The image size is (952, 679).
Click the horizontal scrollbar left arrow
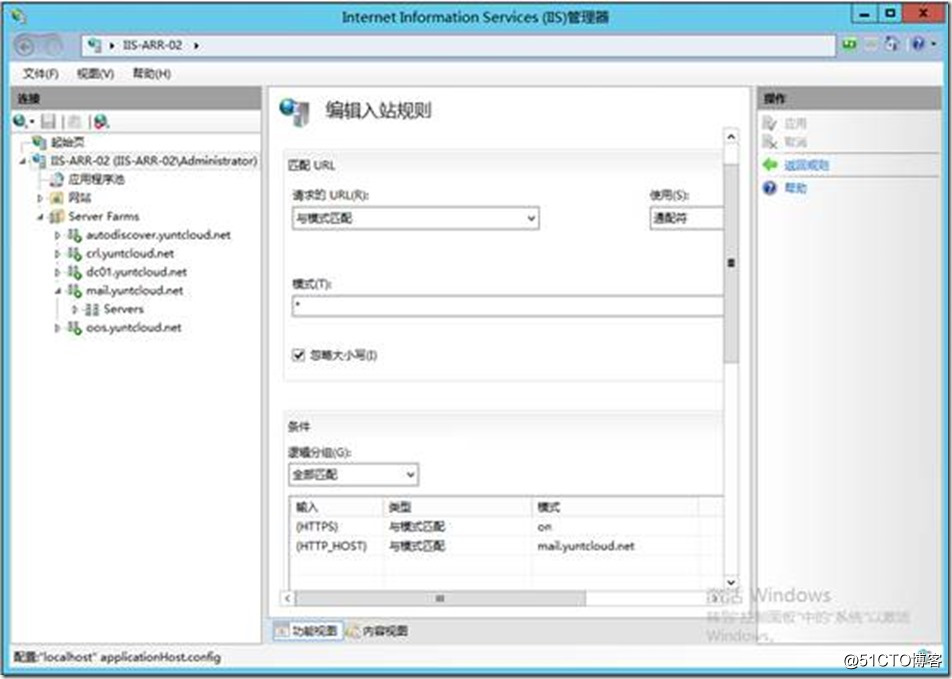click(288, 599)
